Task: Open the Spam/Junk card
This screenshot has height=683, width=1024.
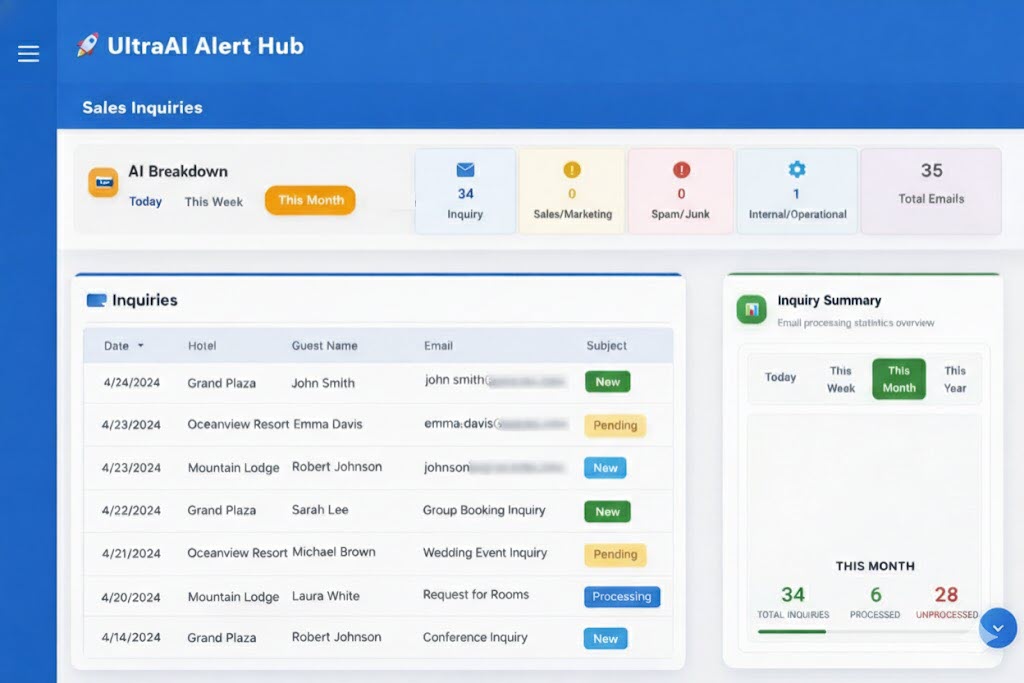Action: pos(680,191)
